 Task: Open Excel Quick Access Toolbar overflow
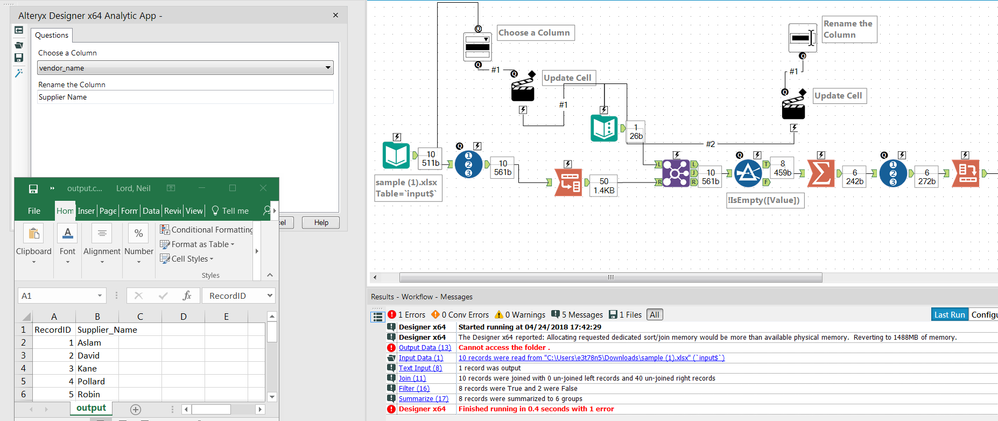[52, 189]
